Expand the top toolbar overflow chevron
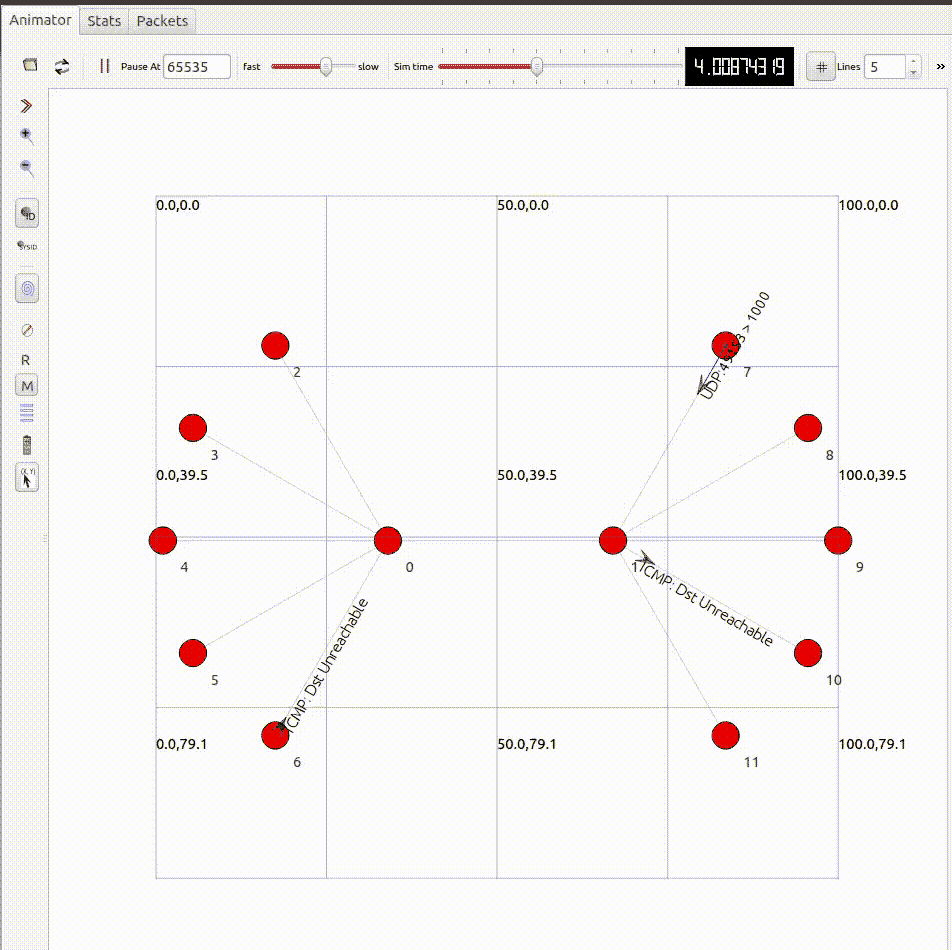 (x=940, y=66)
